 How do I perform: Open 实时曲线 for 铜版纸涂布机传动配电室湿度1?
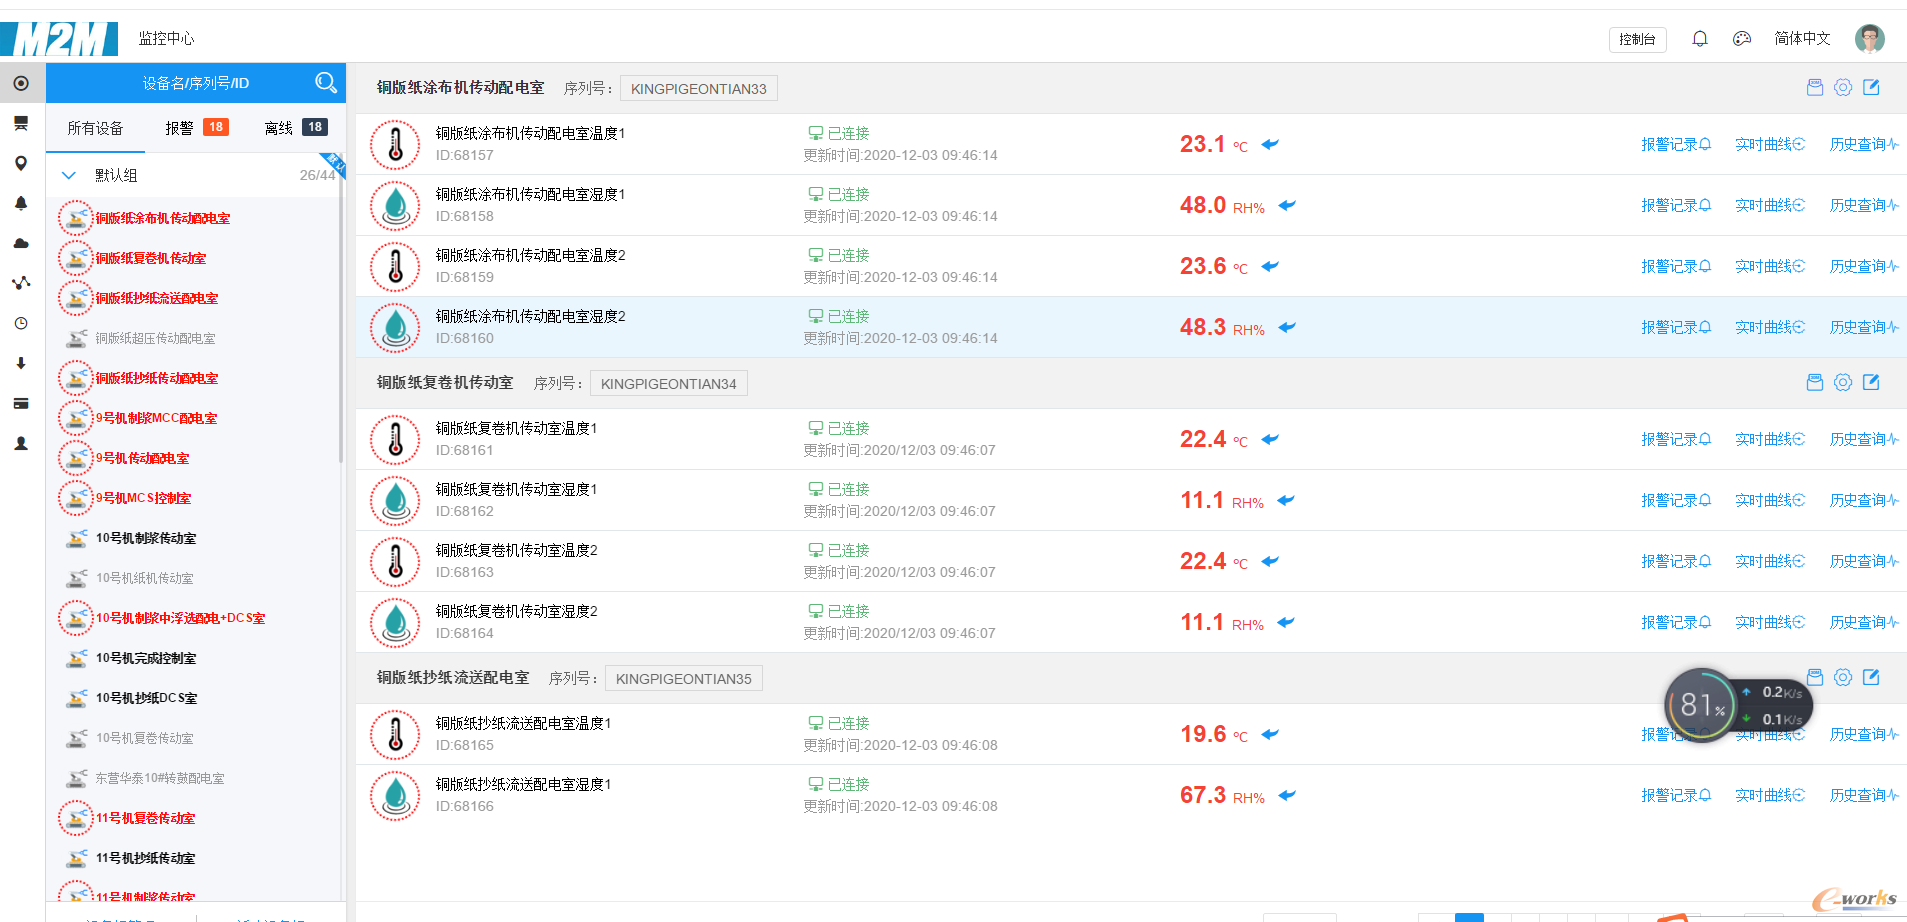point(1770,205)
